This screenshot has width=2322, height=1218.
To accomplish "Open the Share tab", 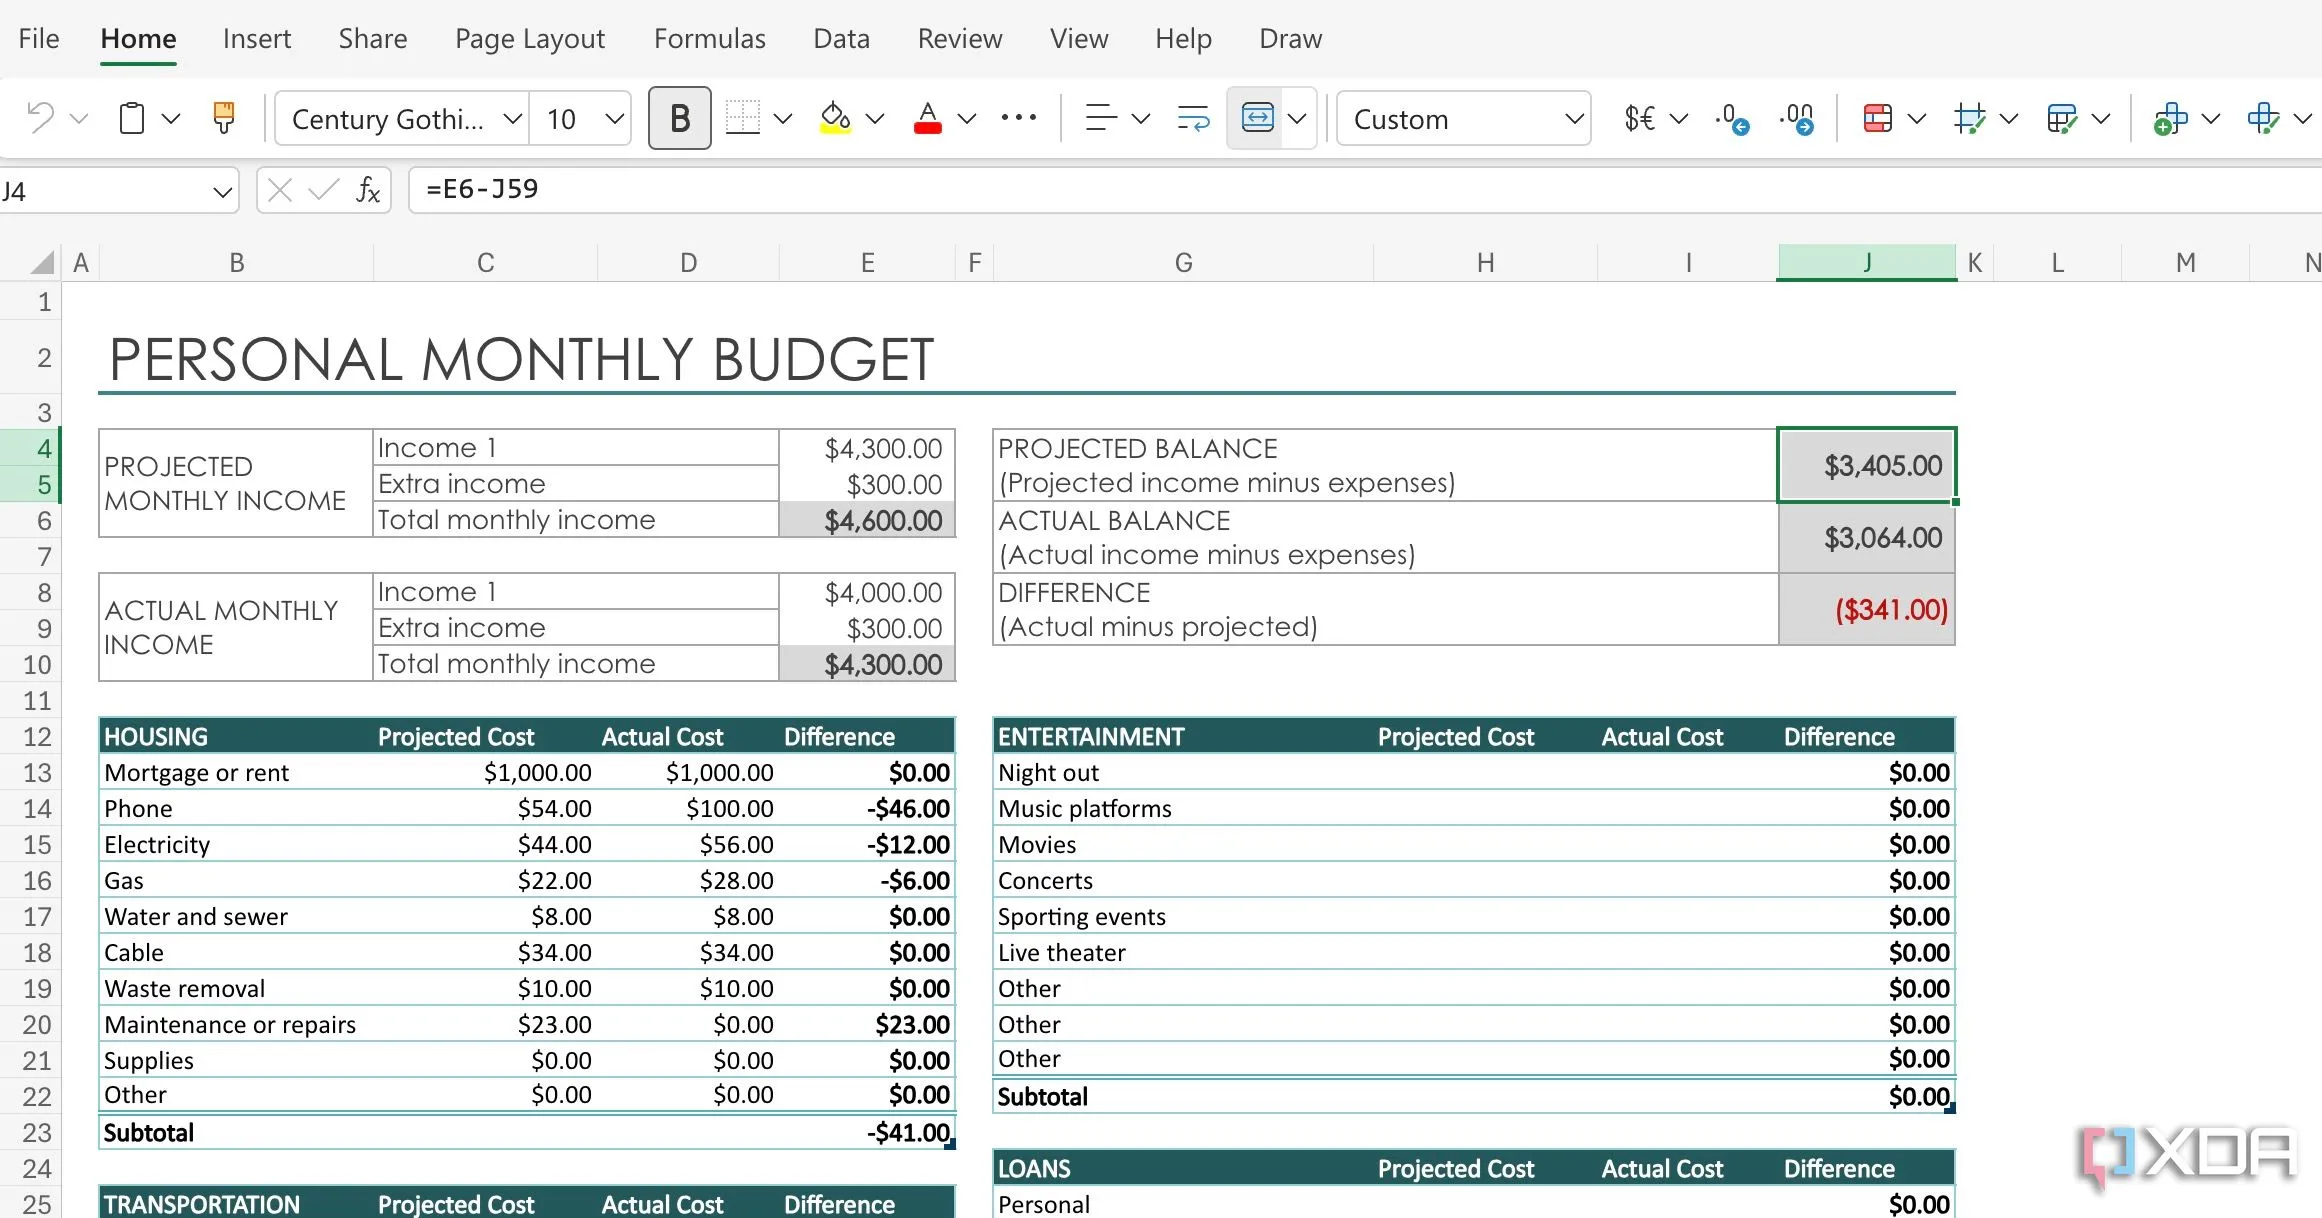I will pos(373,38).
